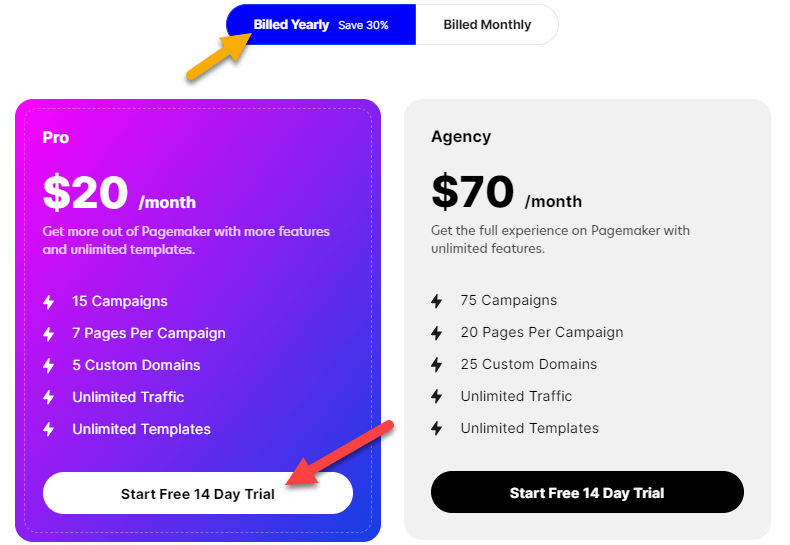Select the Pro plan heading

pos(55,138)
